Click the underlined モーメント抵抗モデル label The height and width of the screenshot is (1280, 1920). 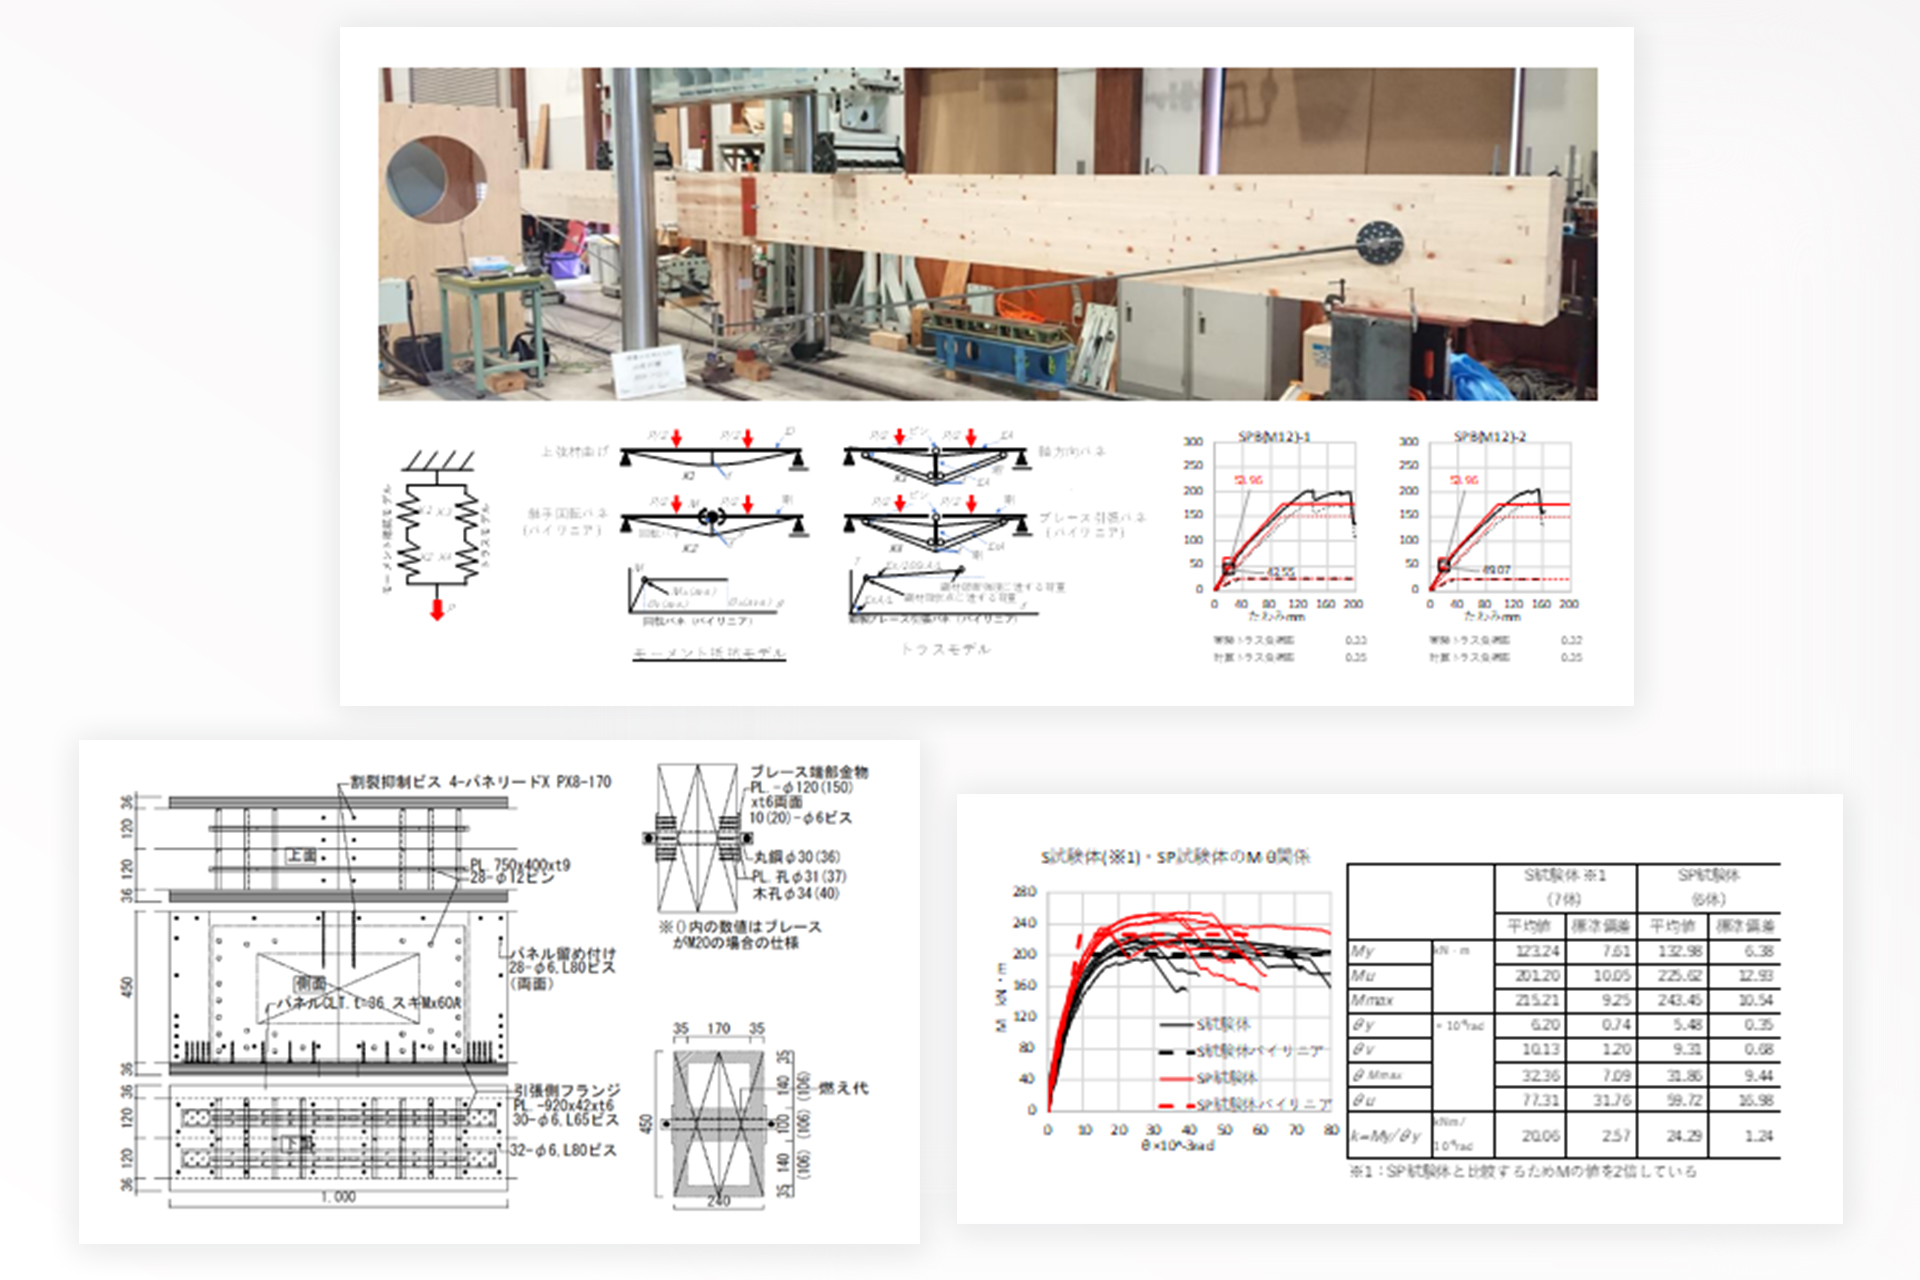[709, 653]
